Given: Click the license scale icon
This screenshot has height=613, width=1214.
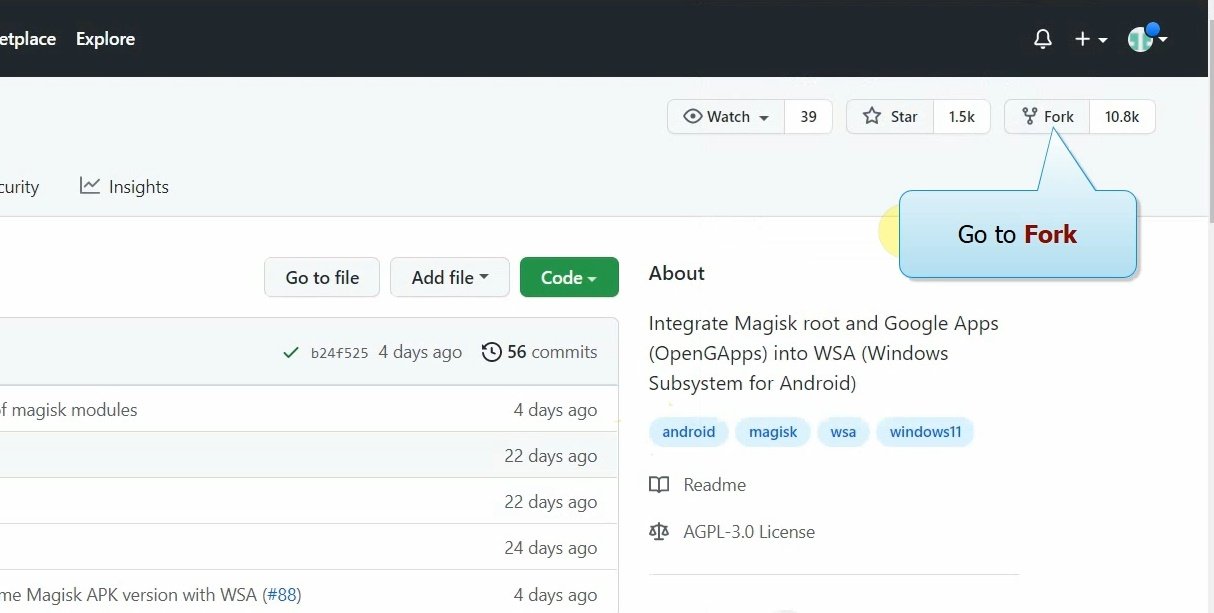Looking at the screenshot, I should pyautogui.click(x=659, y=532).
